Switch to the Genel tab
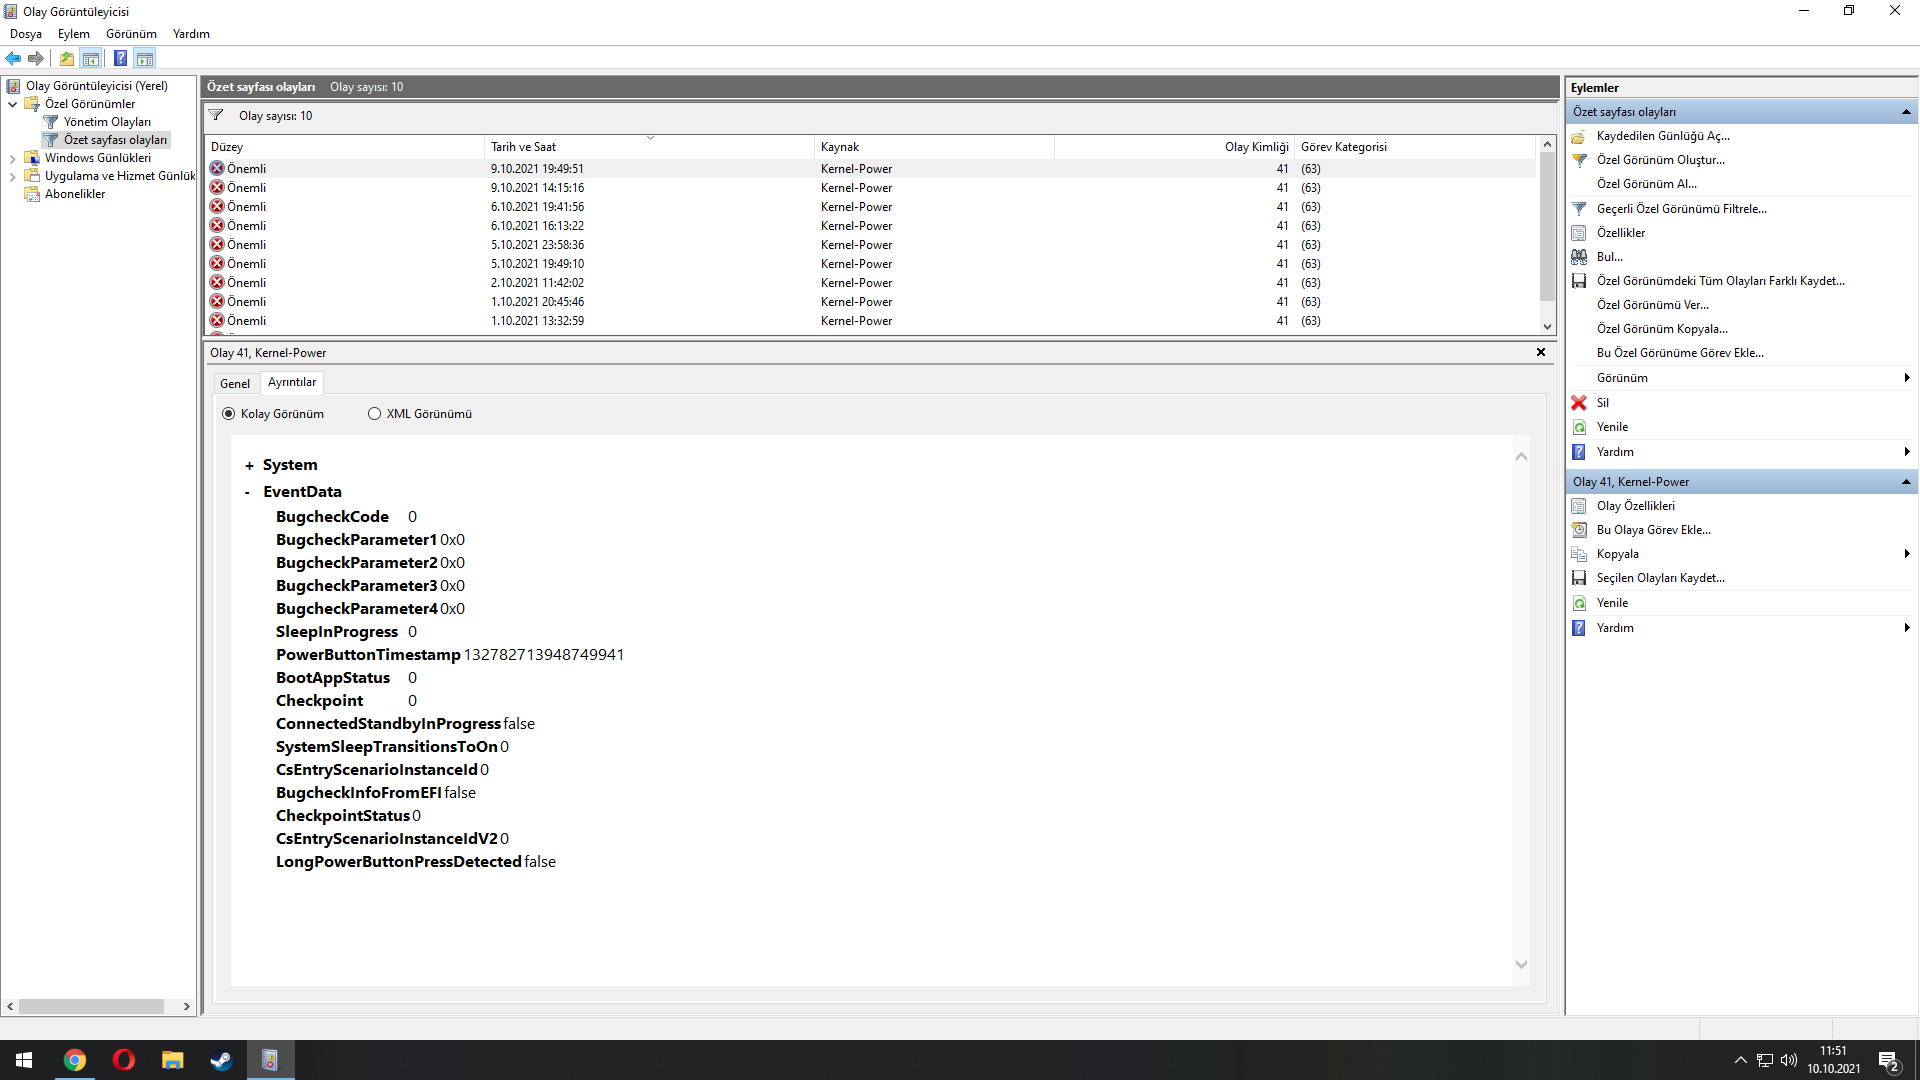Viewport: 1920px width, 1080px height. coord(235,384)
